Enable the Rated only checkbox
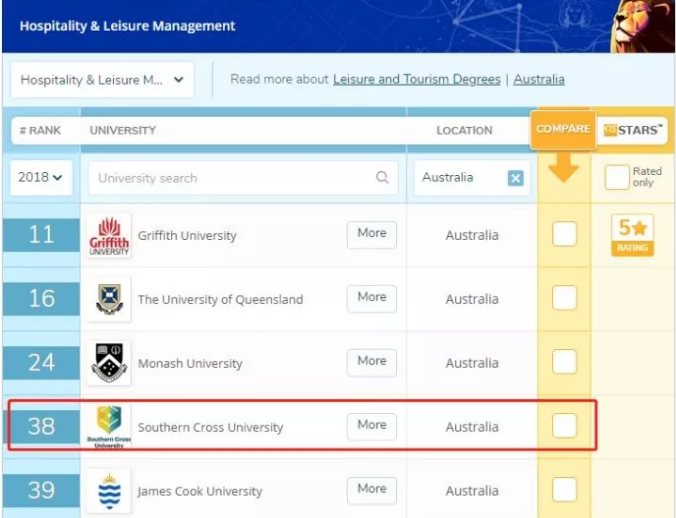Screen dimensions: 676x518 pos(617,177)
